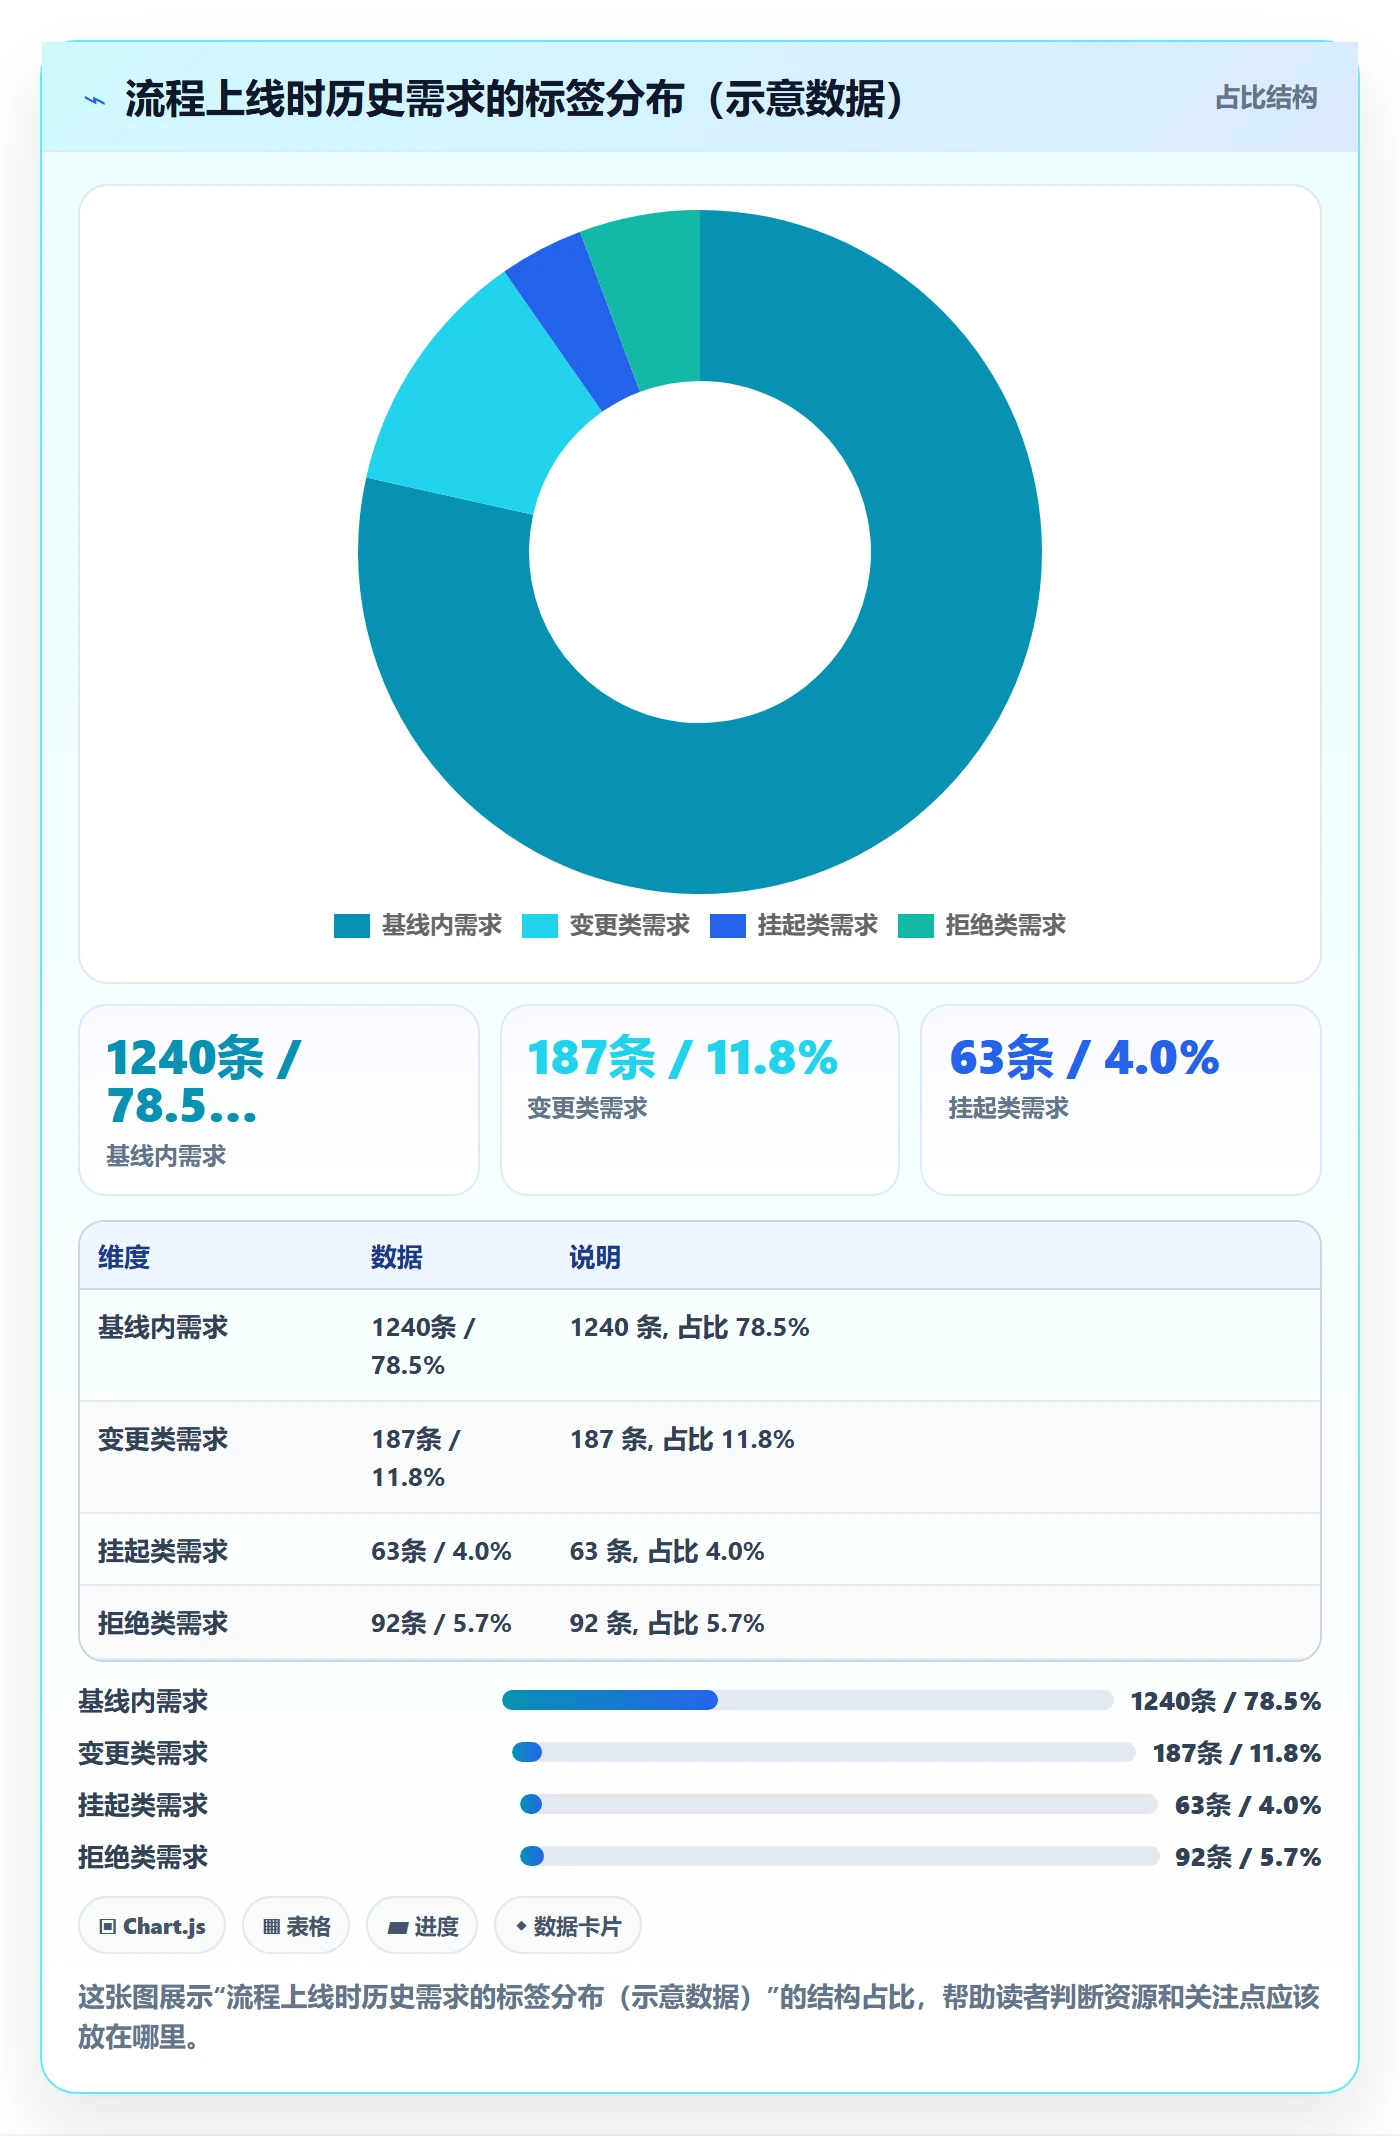1400x2136 pixels.
Task: Select the 数据卡片 tag chip
Action: [568, 1926]
